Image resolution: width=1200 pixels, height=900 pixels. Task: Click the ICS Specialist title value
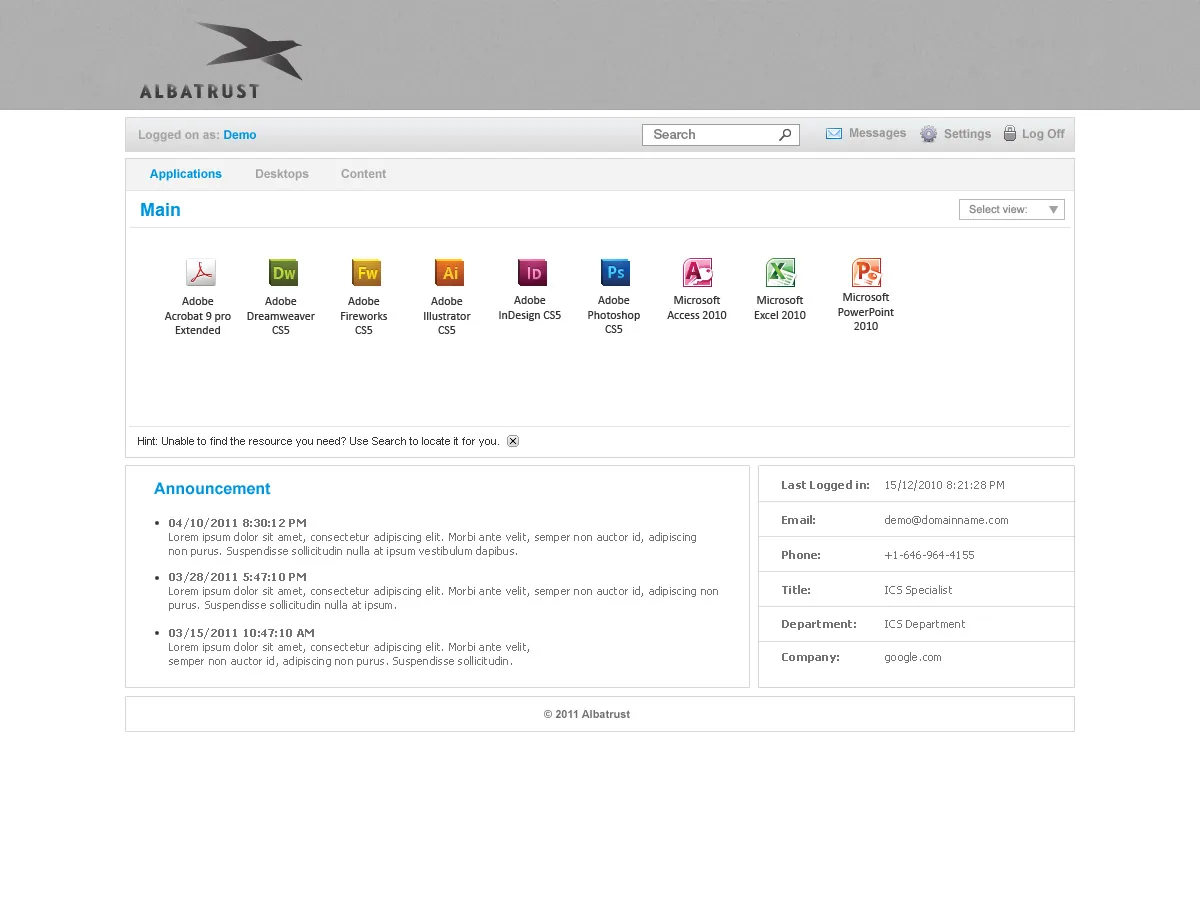tap(918, 590)
